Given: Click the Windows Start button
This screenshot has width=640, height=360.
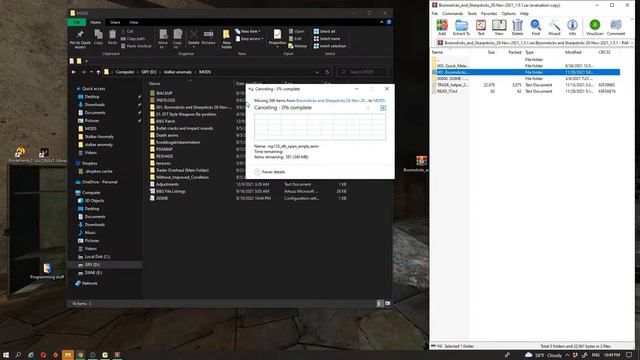Looking at the screenshot, I should 6,355.
